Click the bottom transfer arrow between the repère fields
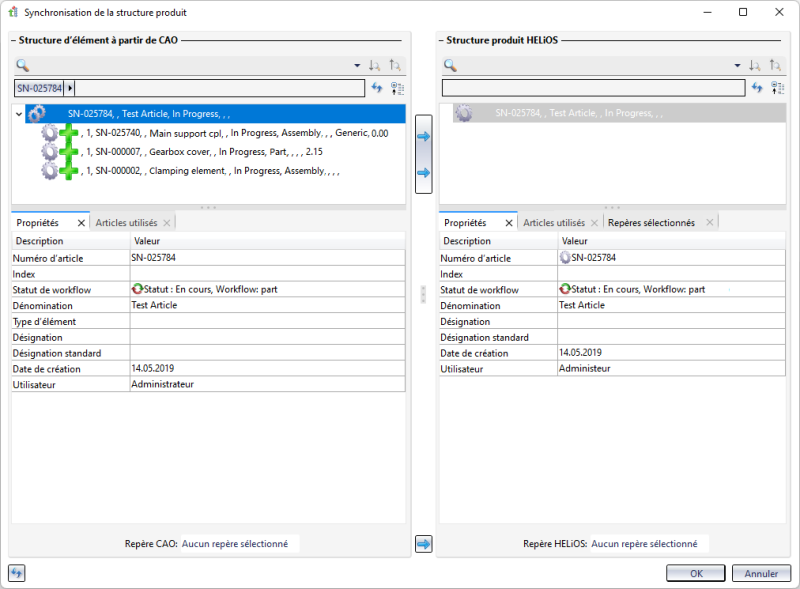The width and height of the screenshot is (800, 589). point(423,544)
